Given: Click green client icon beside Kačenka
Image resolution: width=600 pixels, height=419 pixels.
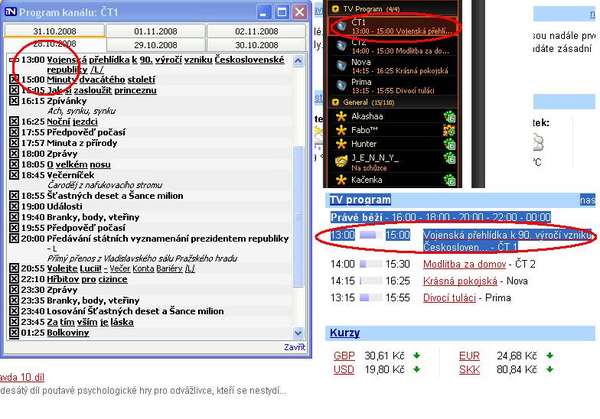Looking at the screenshot, I should [450, 179].
